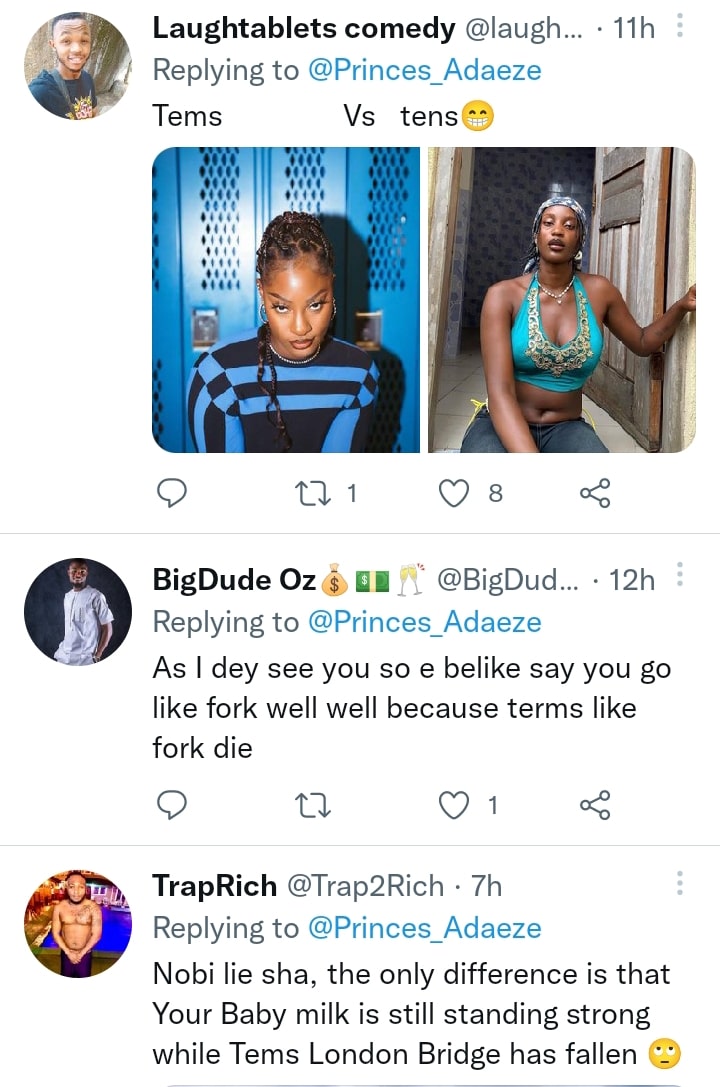Open Laughtablets comedy profile picture
The image size is (720, 1087).
click(x=77, y=67)
